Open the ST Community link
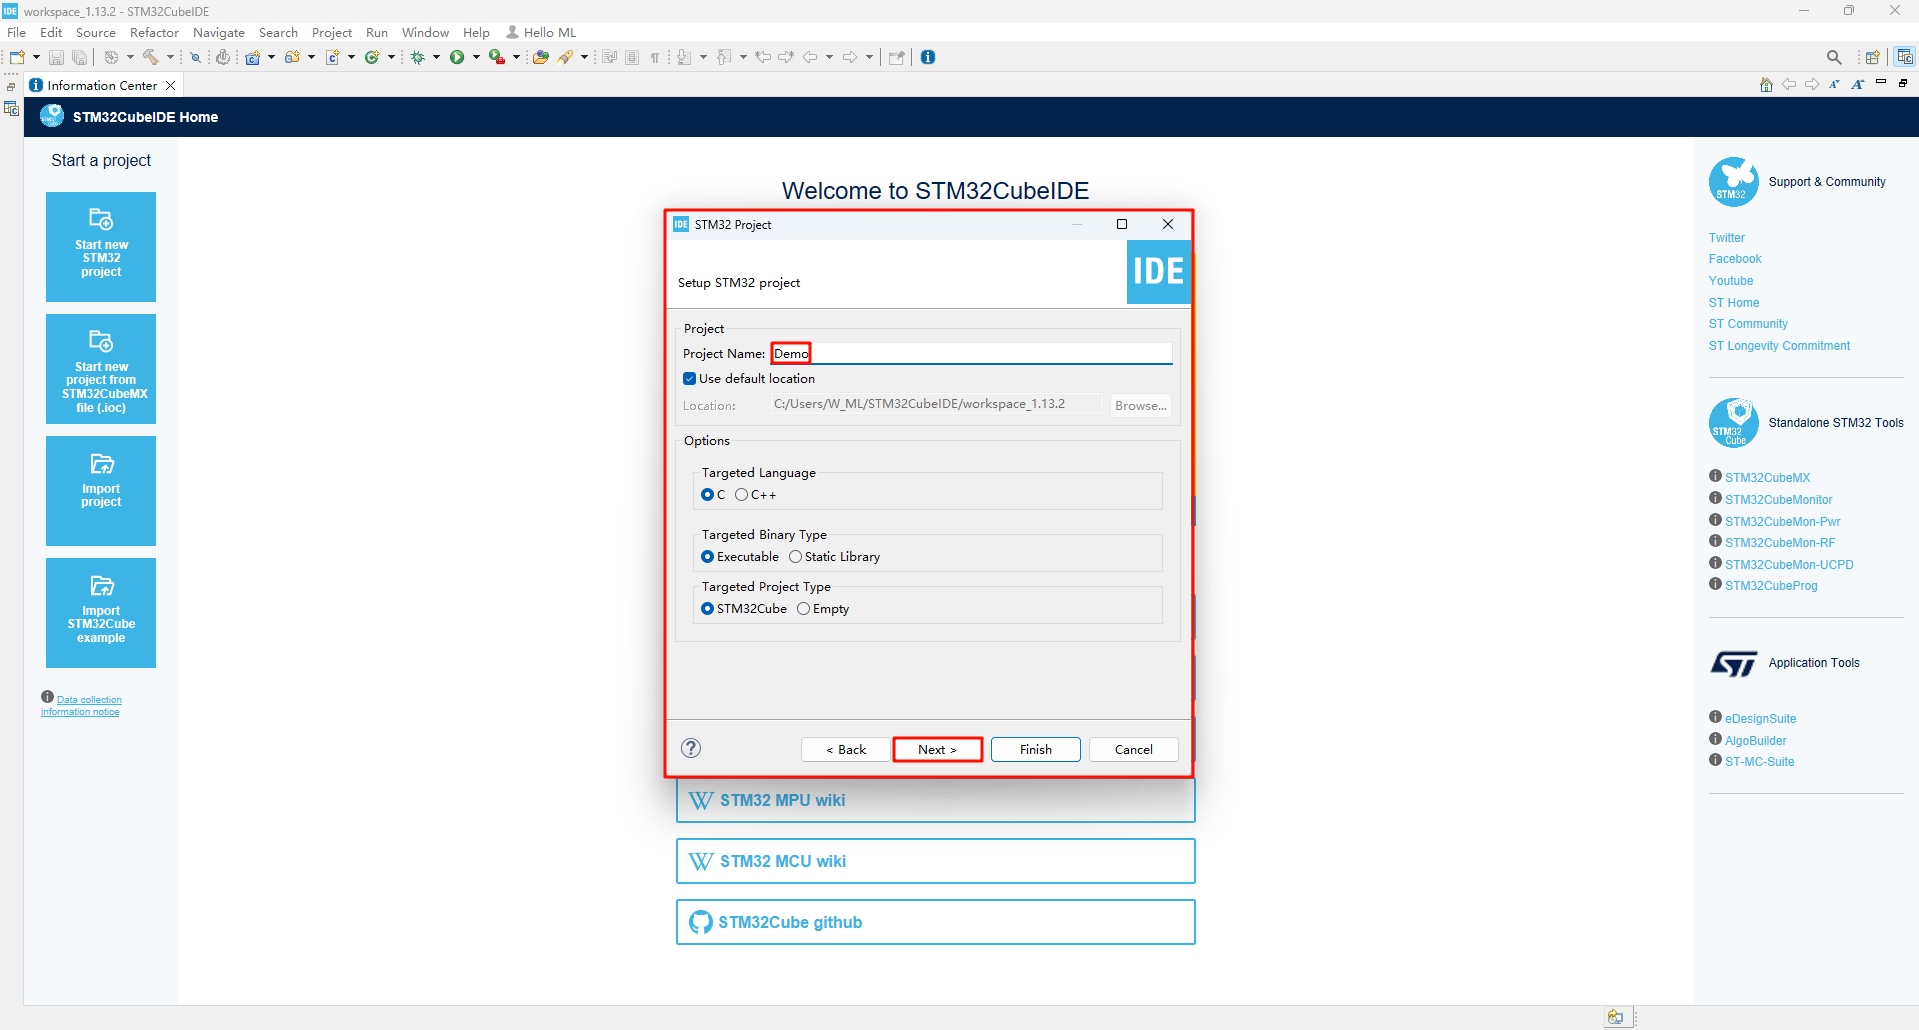 click(x=1748, y=324)
